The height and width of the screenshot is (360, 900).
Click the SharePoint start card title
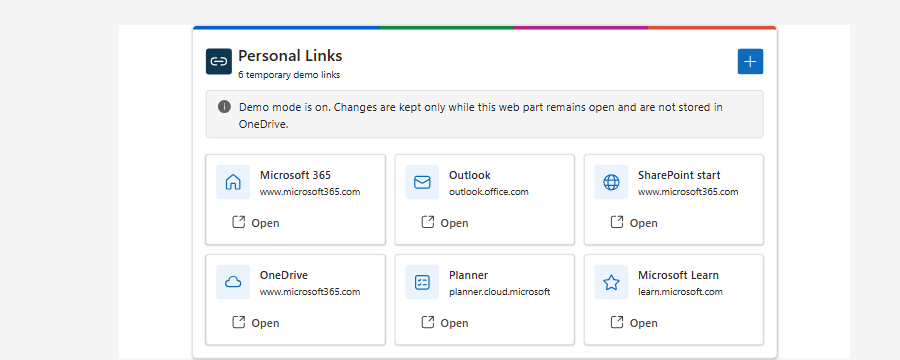(679, 175)
